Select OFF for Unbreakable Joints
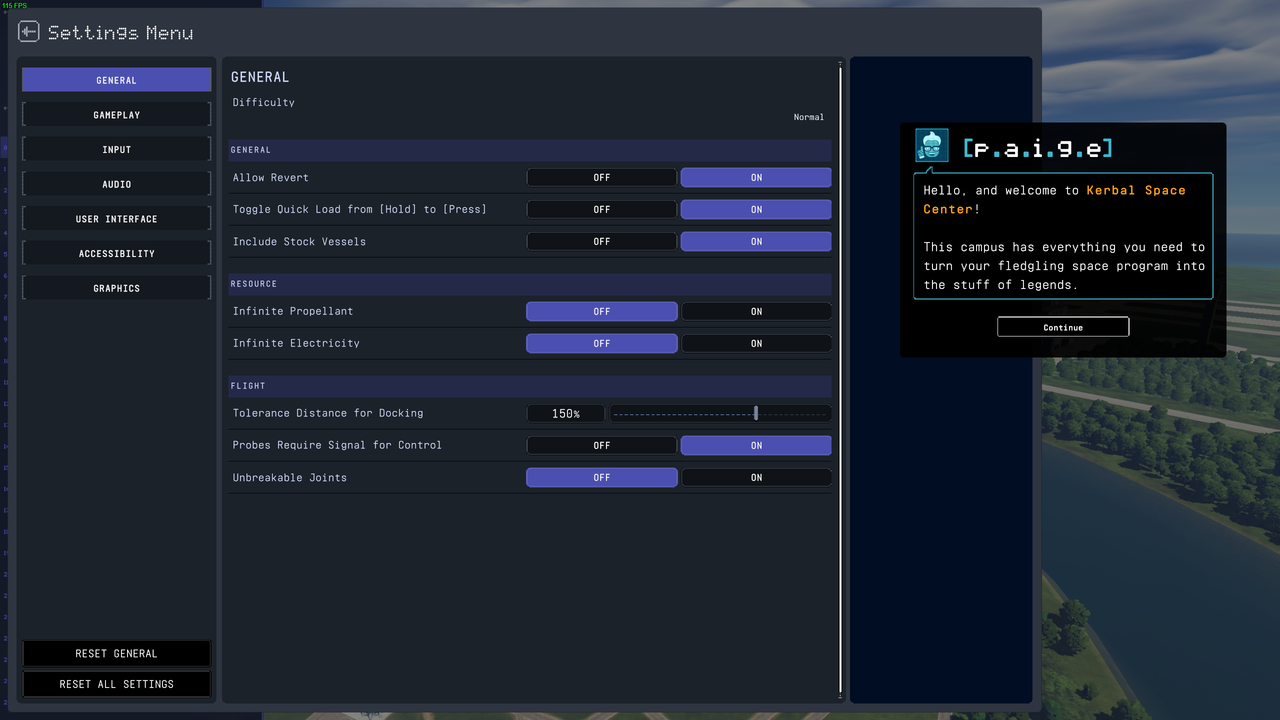The height and width of the screenshot is (720, 1280). coord(602,477)
